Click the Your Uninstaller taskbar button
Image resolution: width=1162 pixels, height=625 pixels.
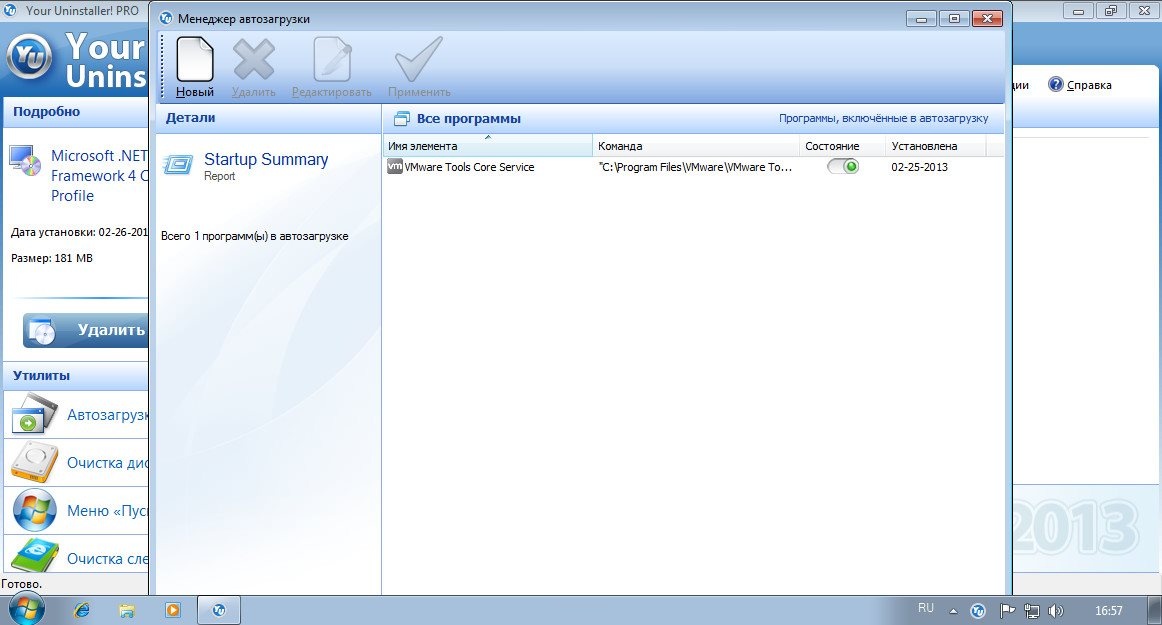coord(219,610)
